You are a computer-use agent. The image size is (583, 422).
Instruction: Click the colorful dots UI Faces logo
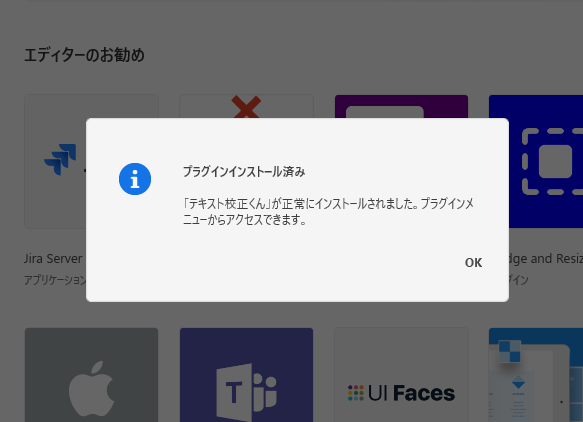[x=355, y=393]
